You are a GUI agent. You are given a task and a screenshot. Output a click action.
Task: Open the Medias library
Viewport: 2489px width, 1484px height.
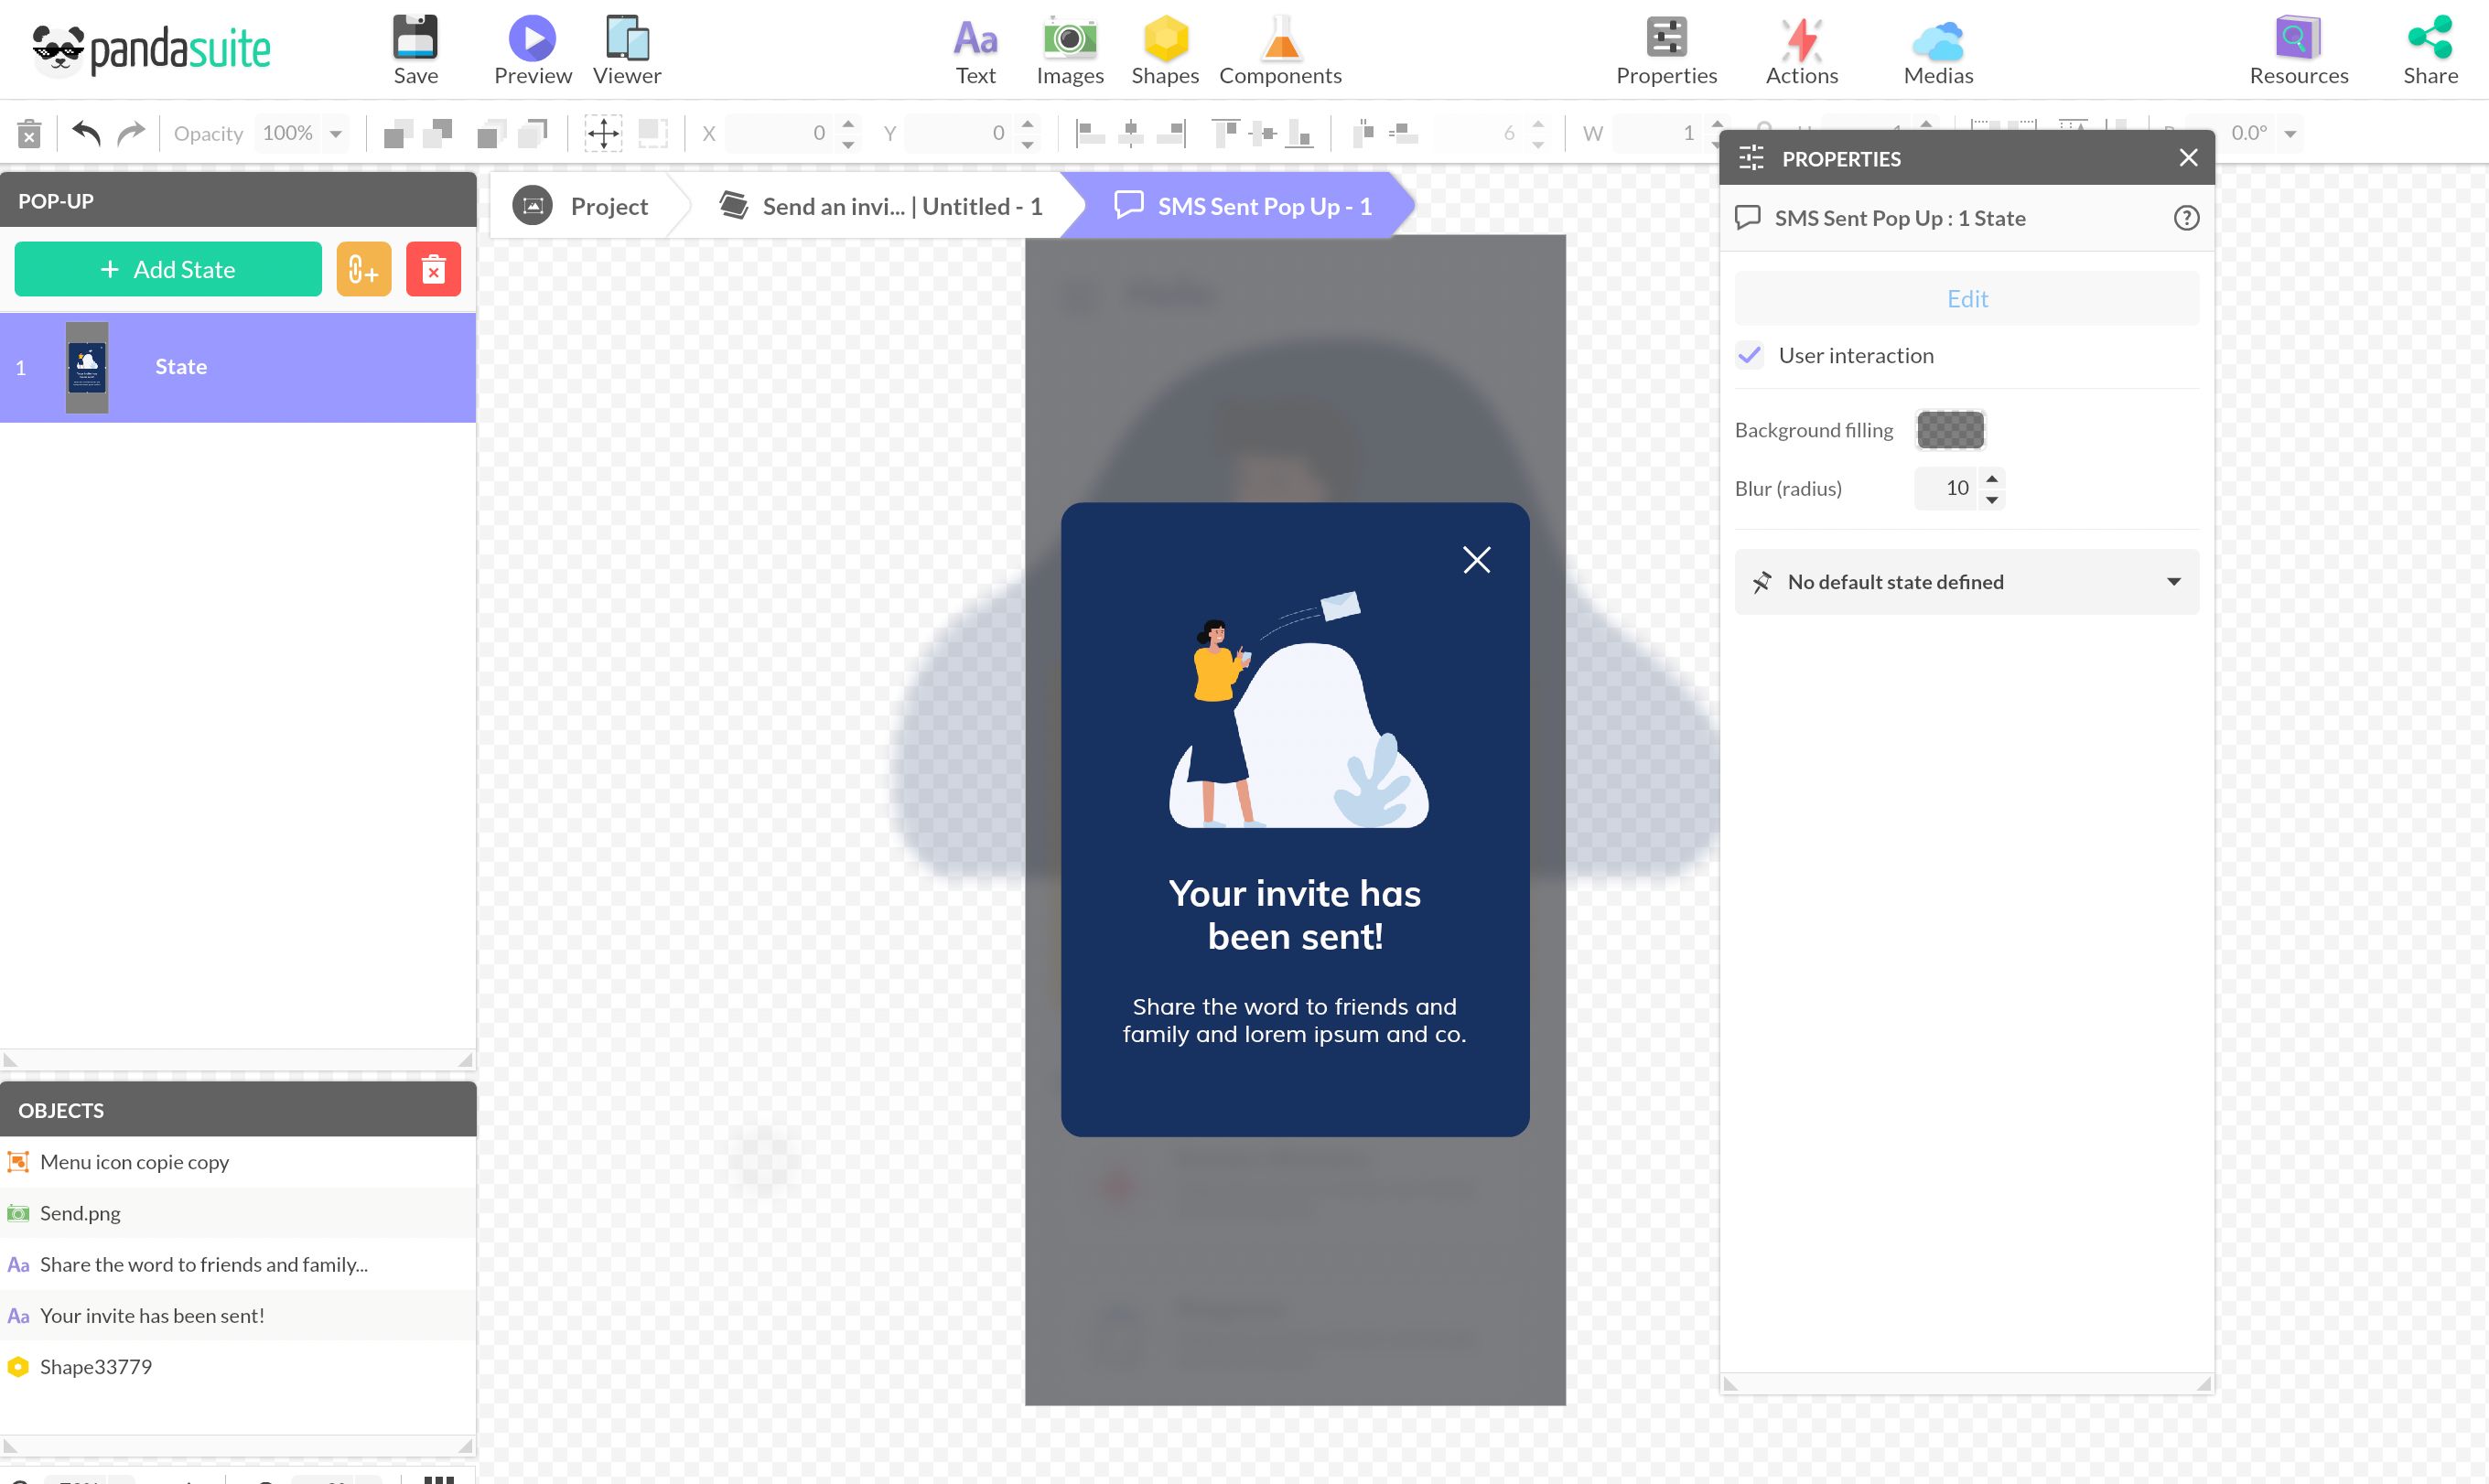point(1935,47)
